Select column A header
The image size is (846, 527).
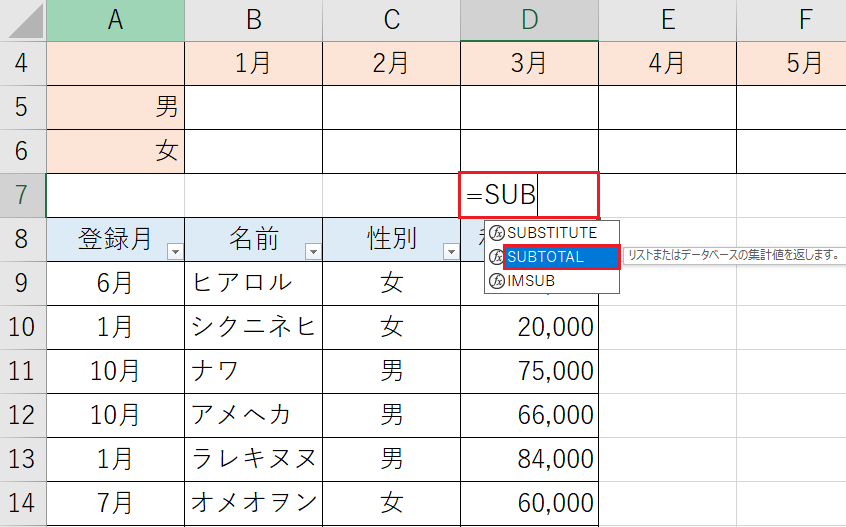[115, 20]
